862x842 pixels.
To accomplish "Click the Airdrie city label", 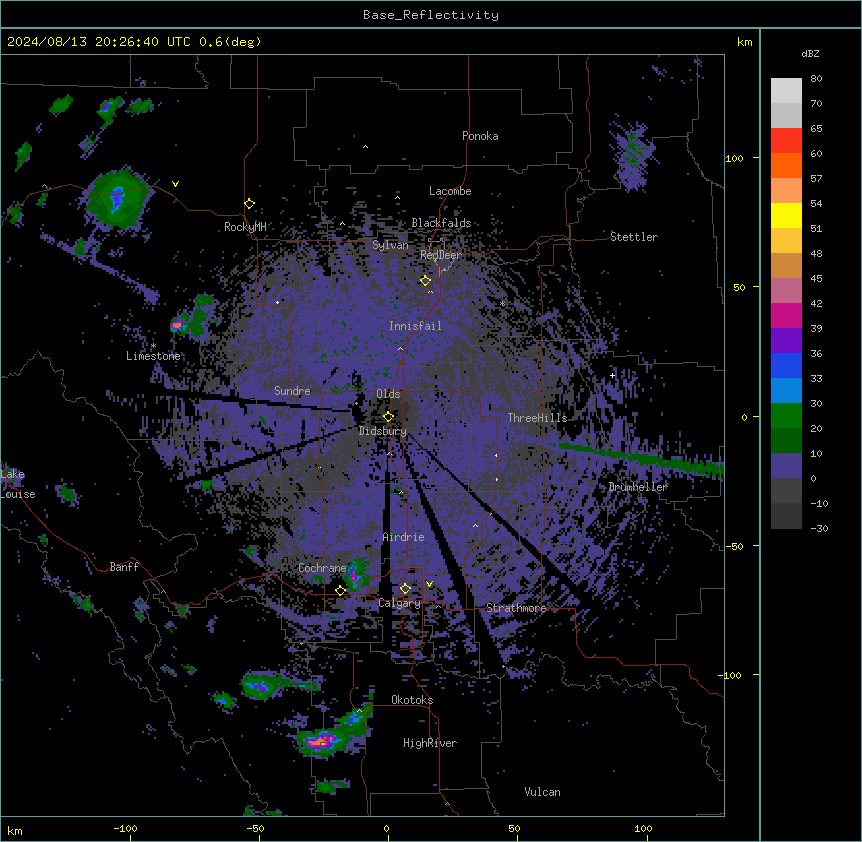I will pos(403,537).
